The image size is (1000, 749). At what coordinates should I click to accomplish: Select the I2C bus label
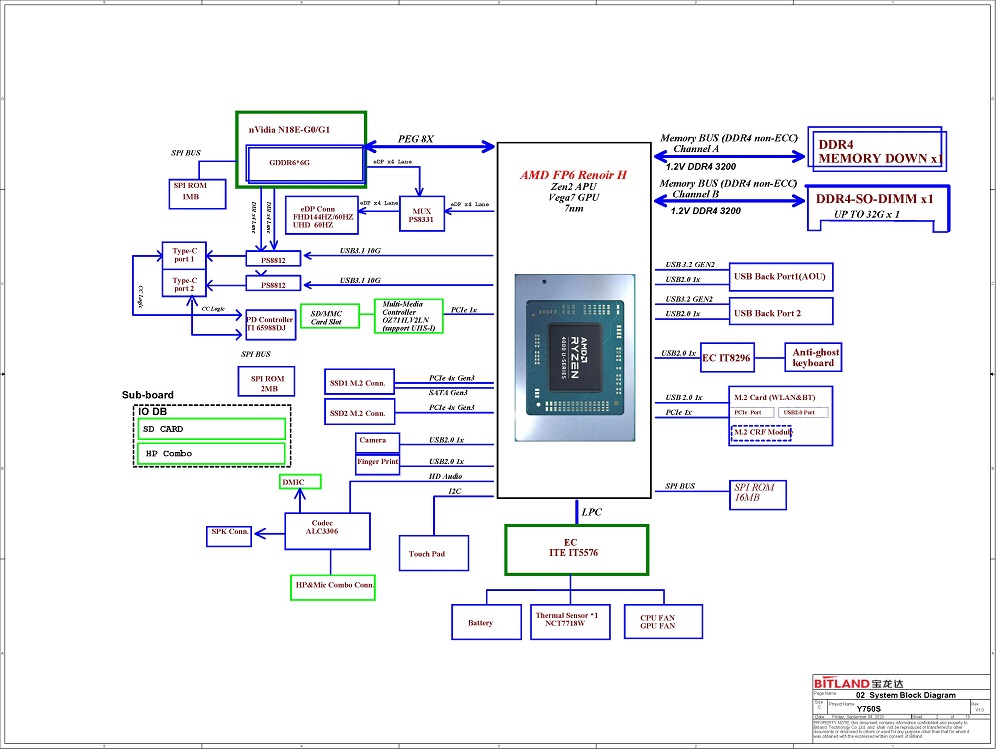(x=454, y=491)
